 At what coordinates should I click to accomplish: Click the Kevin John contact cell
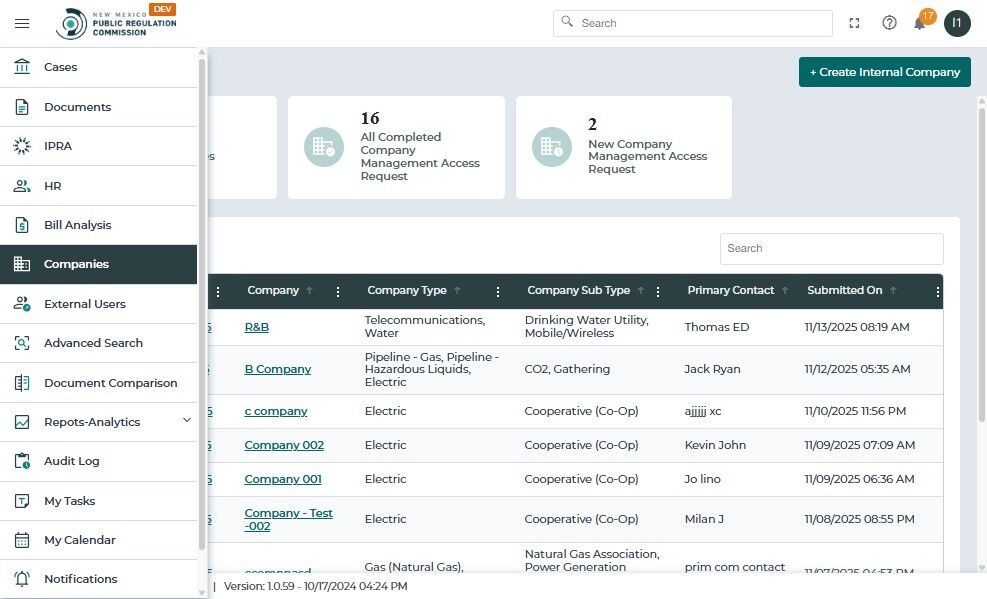pyautogui.click(x=715, y=445)
